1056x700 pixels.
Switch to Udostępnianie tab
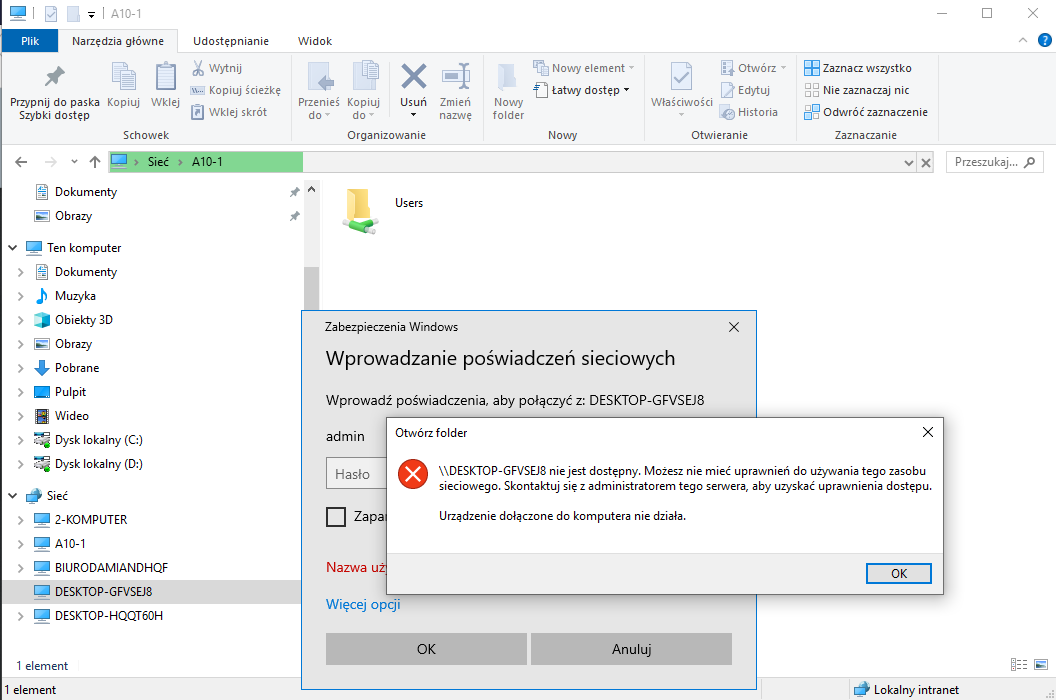[x=231, y=41]
